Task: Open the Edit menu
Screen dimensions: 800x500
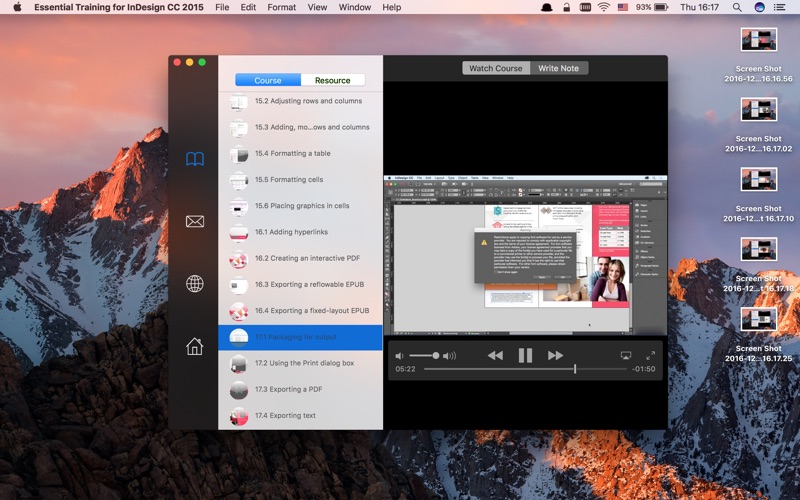Action: tap(248, 7)
